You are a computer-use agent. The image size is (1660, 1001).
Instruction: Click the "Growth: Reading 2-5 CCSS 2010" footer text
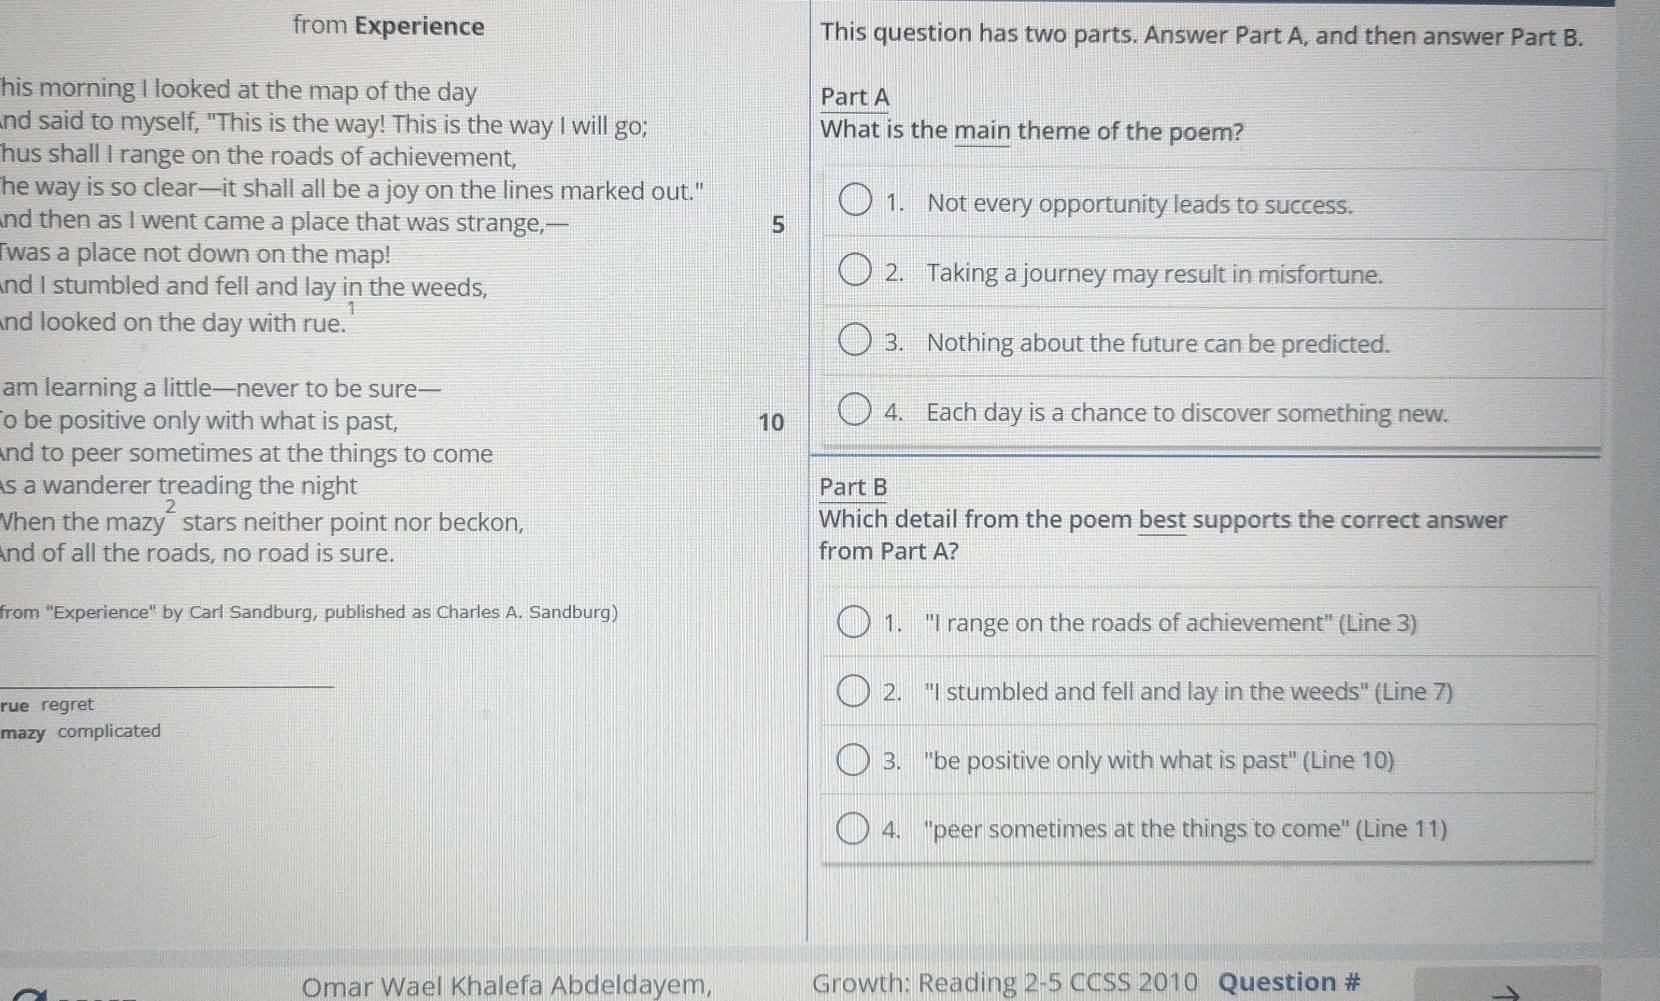pyautogui.click(x=1005, y=983)
